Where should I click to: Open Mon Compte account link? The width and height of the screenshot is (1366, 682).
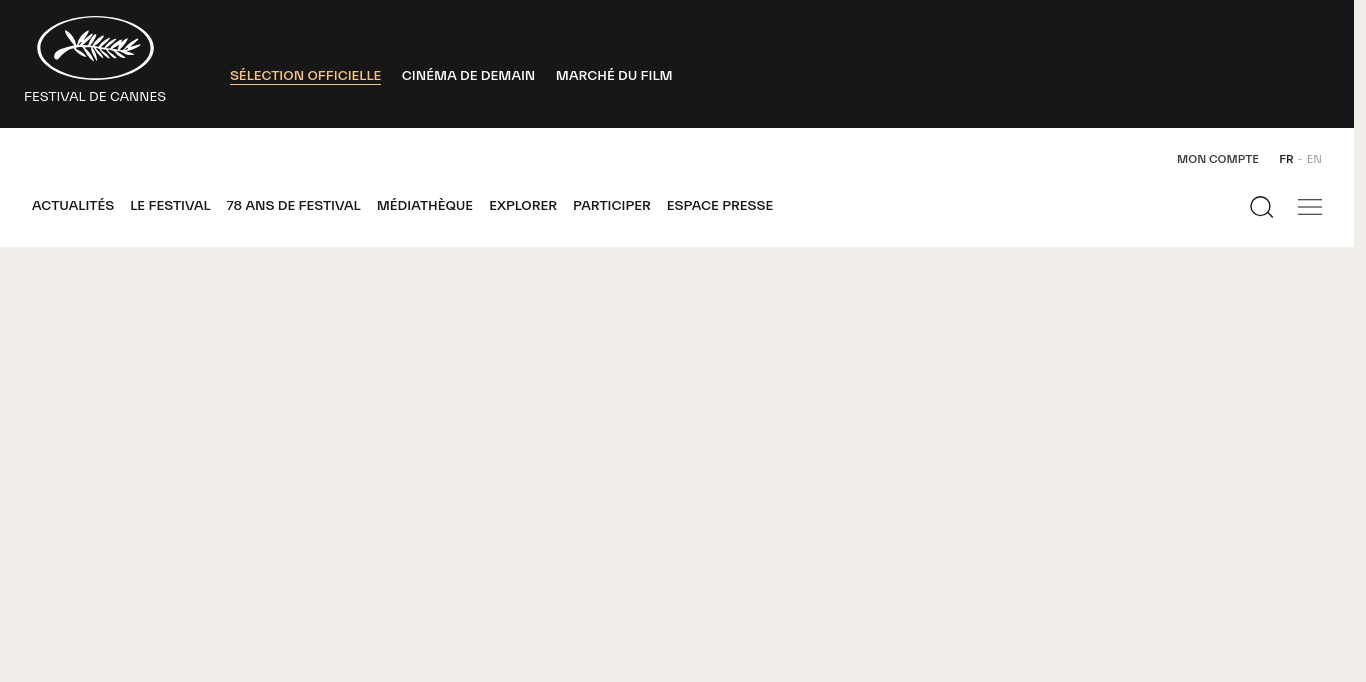pos(1217,159)
